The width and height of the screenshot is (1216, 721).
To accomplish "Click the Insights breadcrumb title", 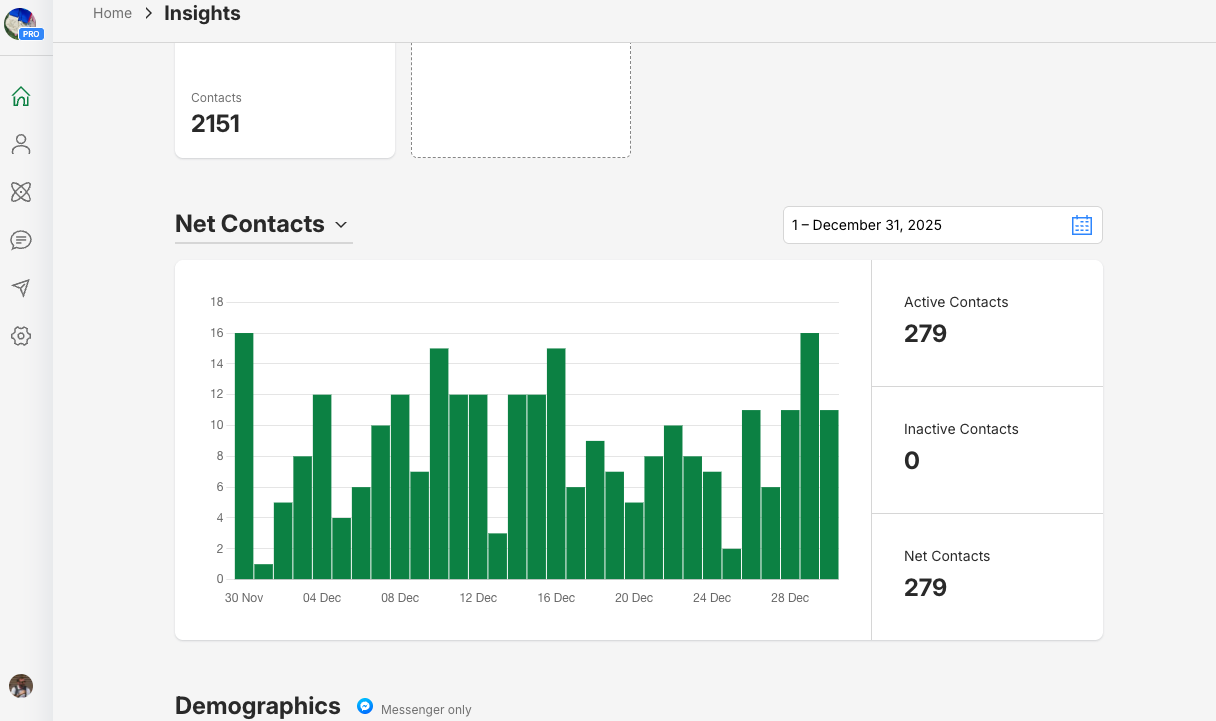I will click(202, 13).
